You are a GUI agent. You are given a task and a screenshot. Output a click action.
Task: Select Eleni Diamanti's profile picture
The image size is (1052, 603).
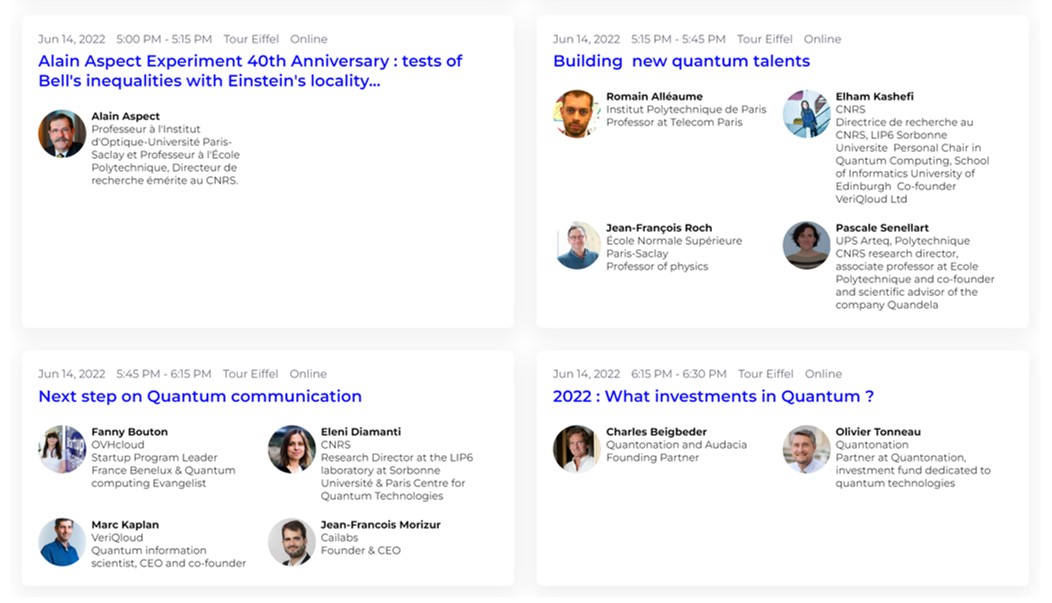pyautogui.click(x=291, y=449)
